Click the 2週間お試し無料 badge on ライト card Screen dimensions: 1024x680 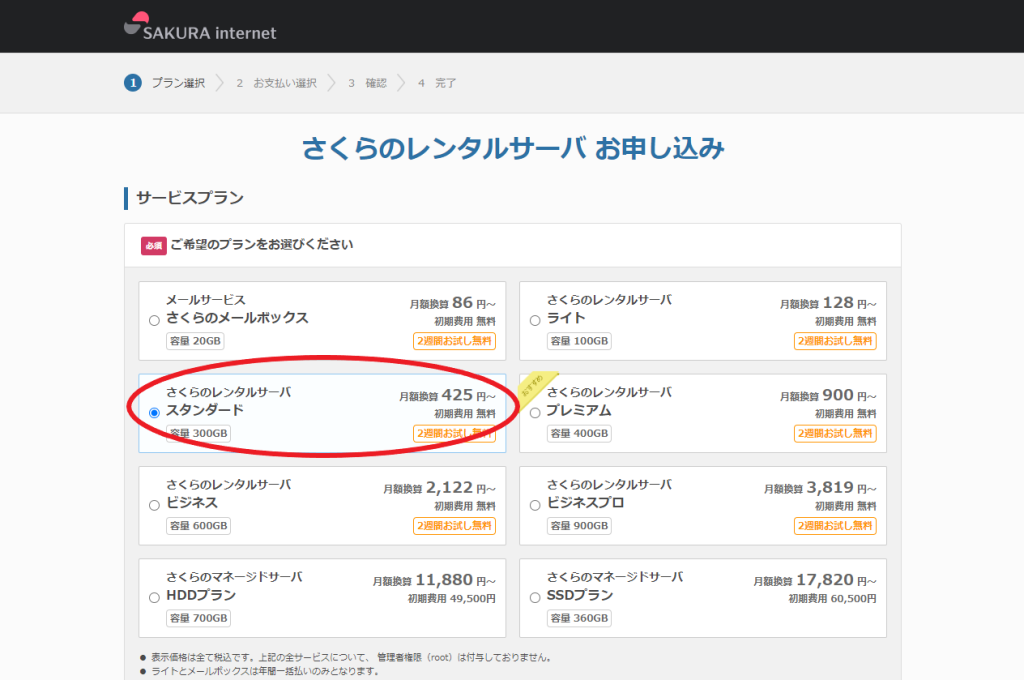(x=835, y=341)
